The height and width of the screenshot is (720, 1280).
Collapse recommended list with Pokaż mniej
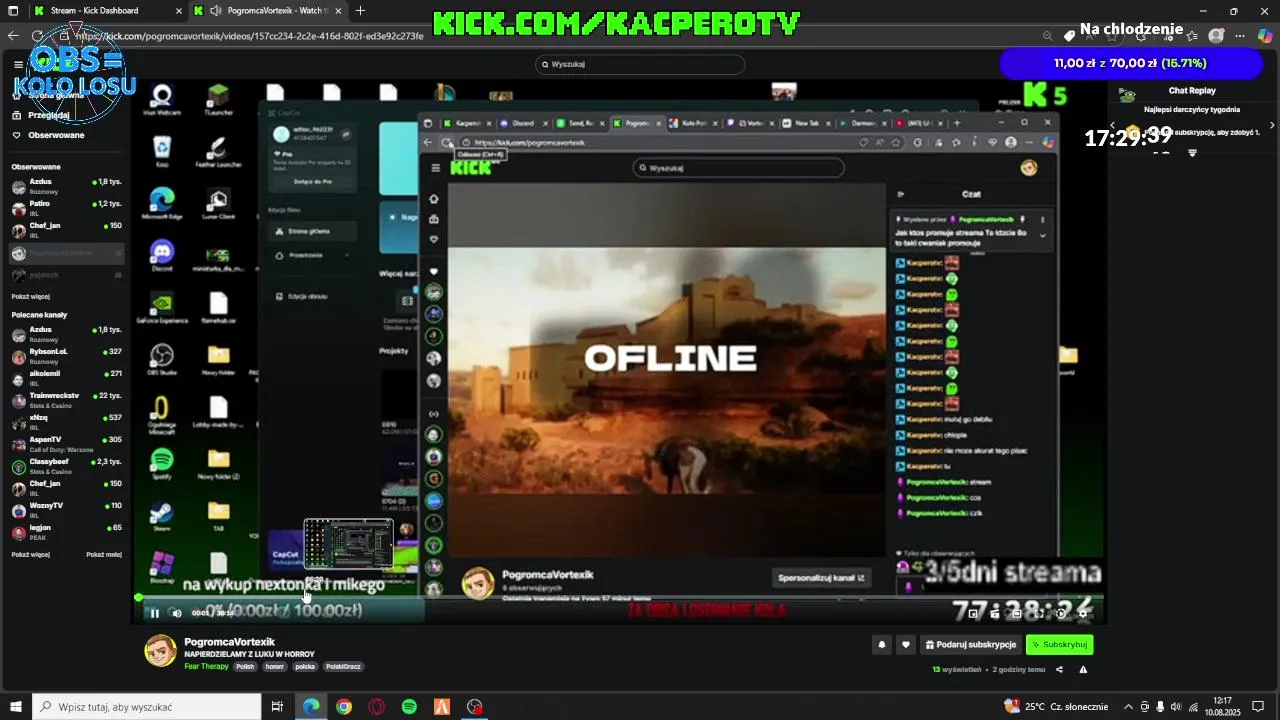coord(104,554)
